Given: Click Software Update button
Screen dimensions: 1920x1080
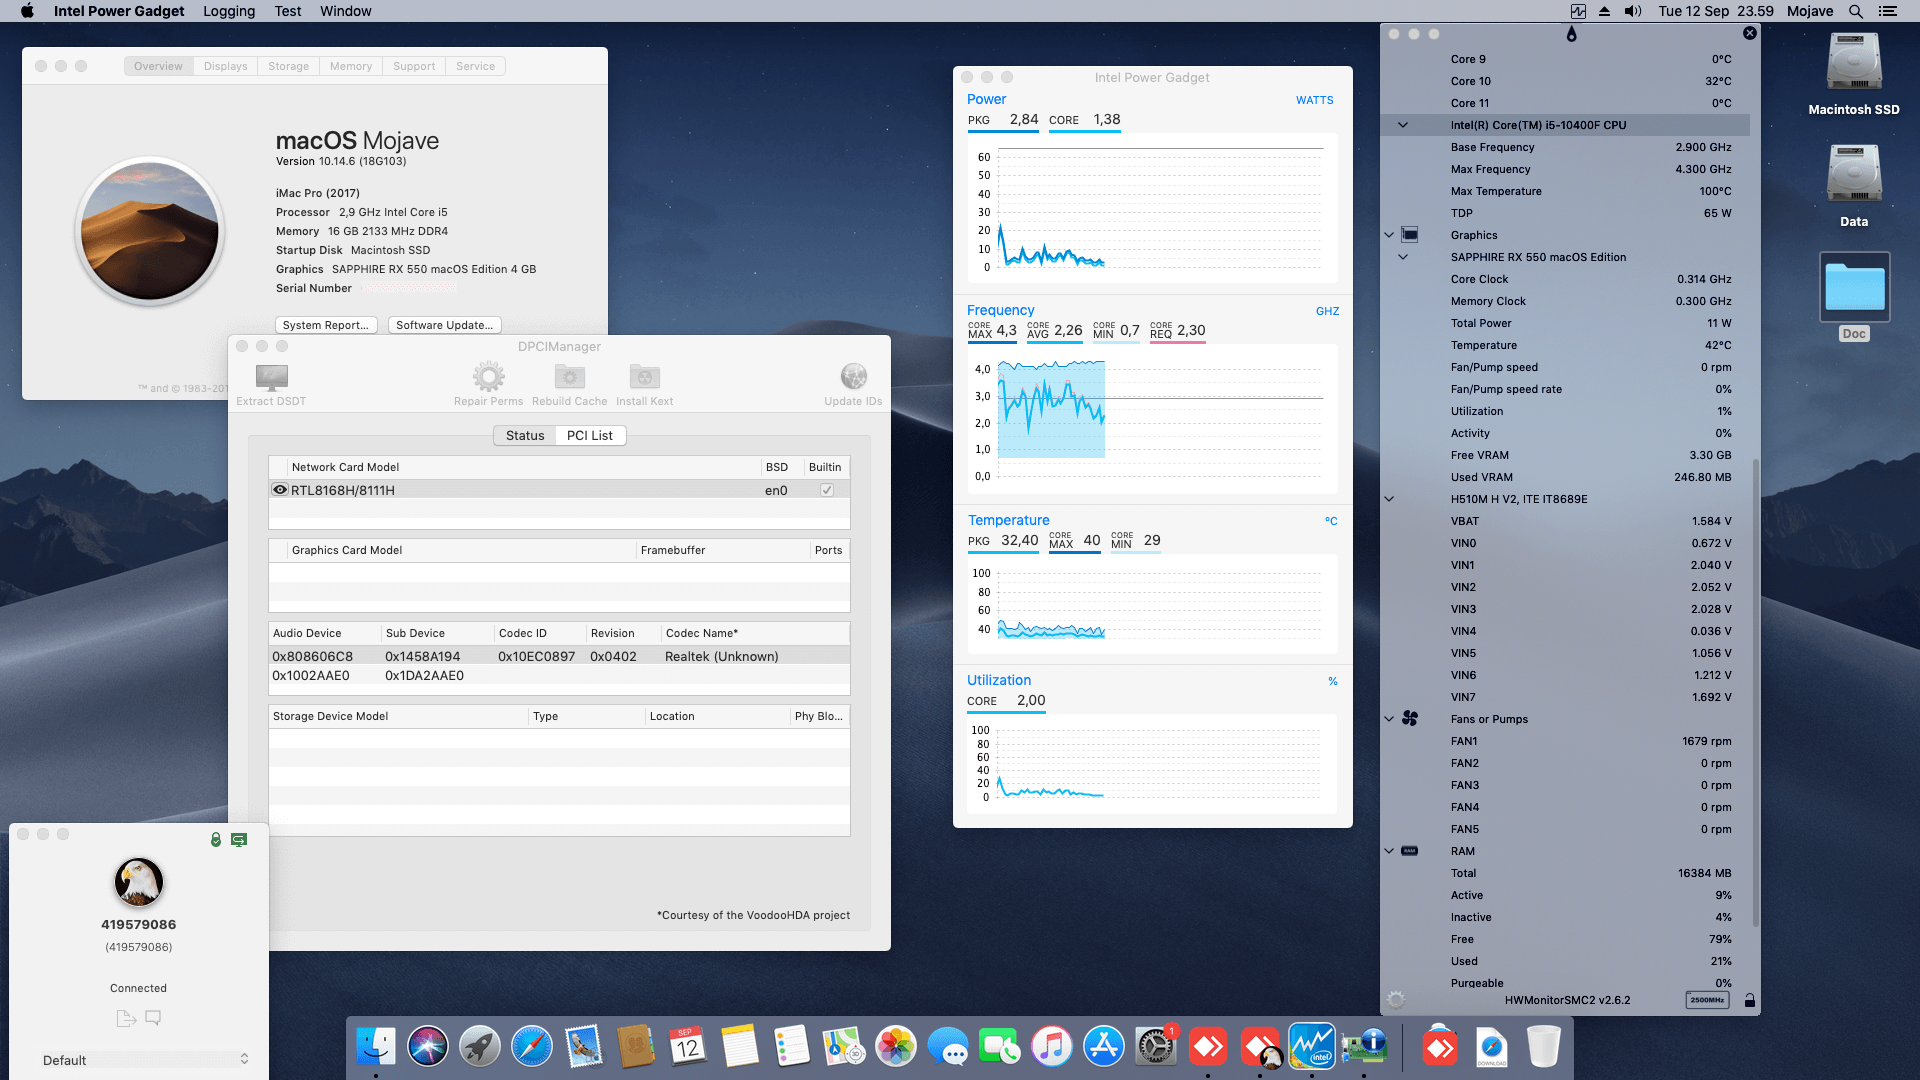Looking at the screenshot, I should point(444,325).
